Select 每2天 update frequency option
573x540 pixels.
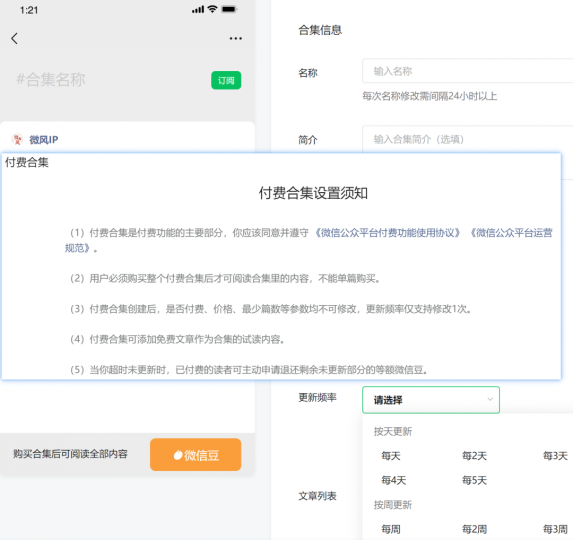click(474, 456)
